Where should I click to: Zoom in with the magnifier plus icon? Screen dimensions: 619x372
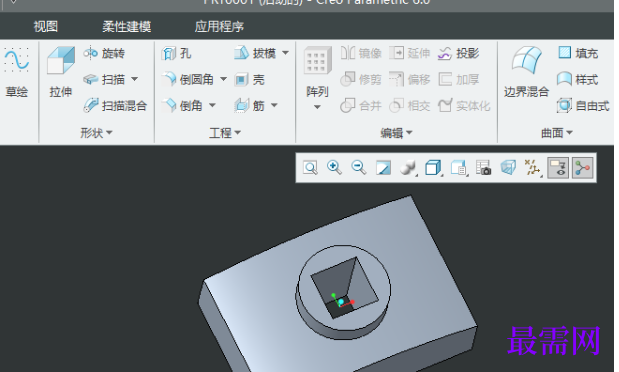tap(334, 167)
